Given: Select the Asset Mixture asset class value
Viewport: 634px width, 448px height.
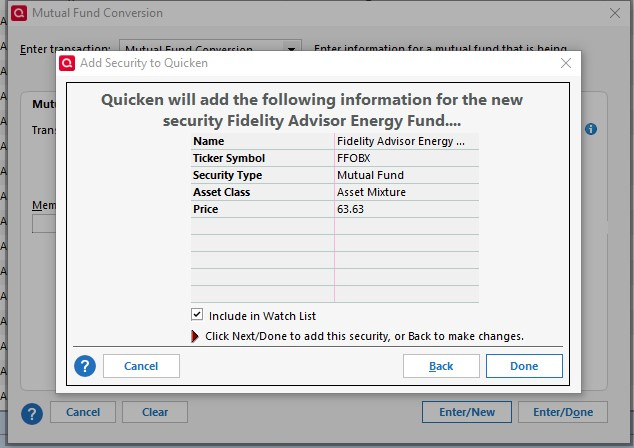Looking at the screenshot, I should tap(371, 192).
